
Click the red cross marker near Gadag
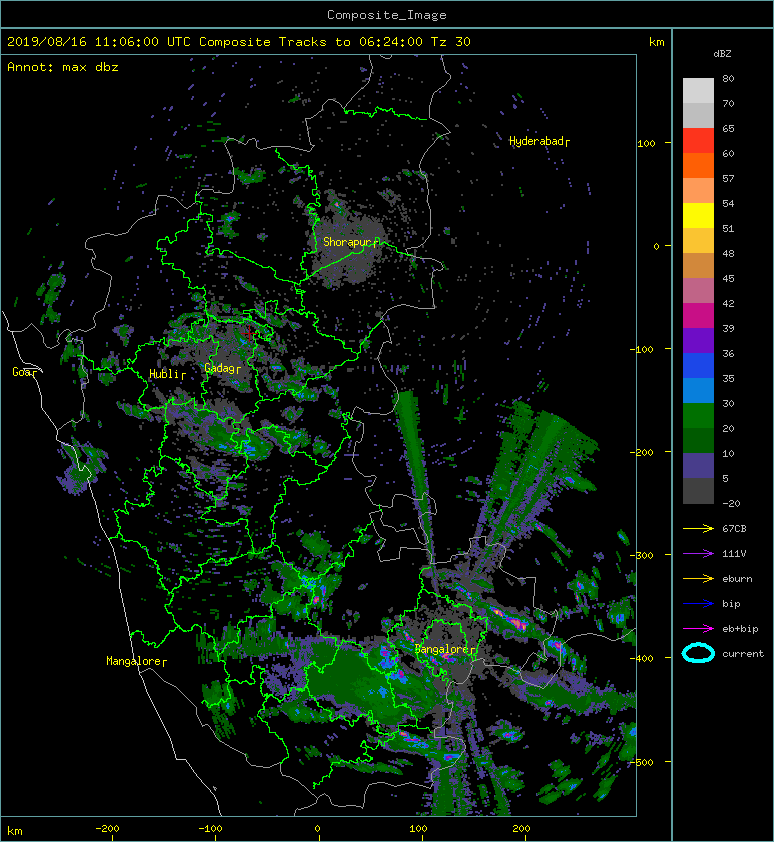click(x=249, y=333)
